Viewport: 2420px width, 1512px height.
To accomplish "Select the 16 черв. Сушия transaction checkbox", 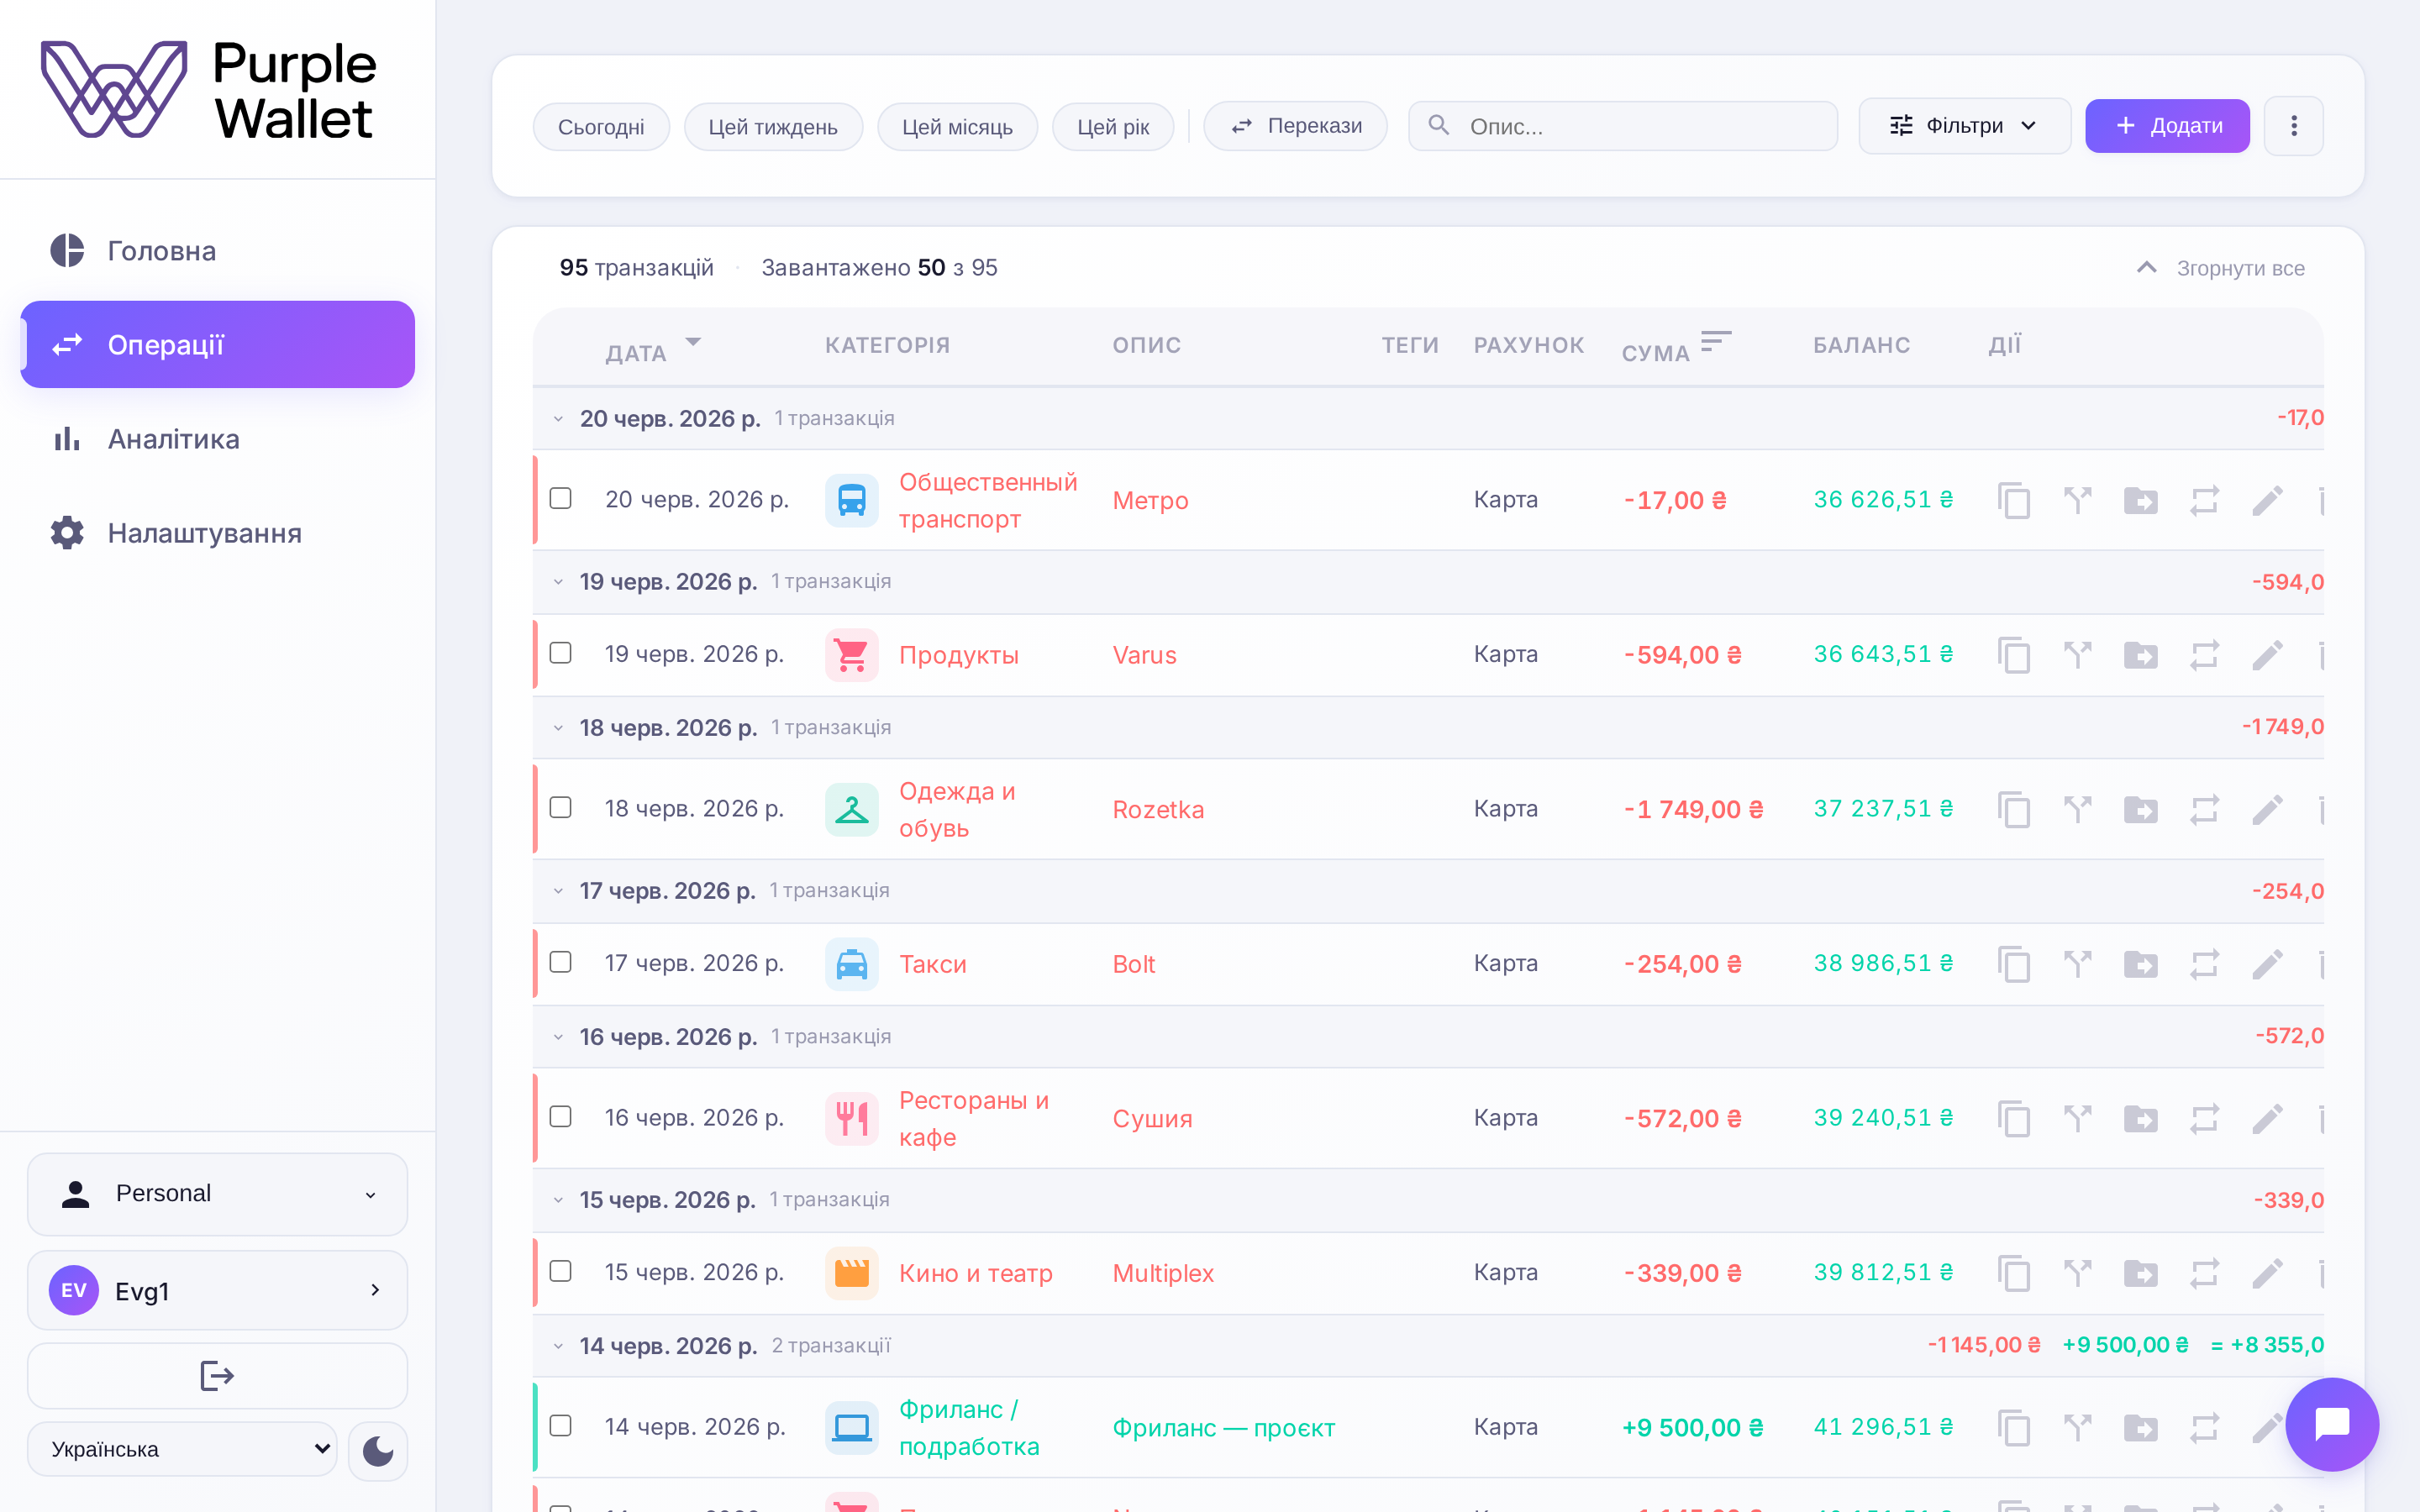I will [x=560, y=1116].
